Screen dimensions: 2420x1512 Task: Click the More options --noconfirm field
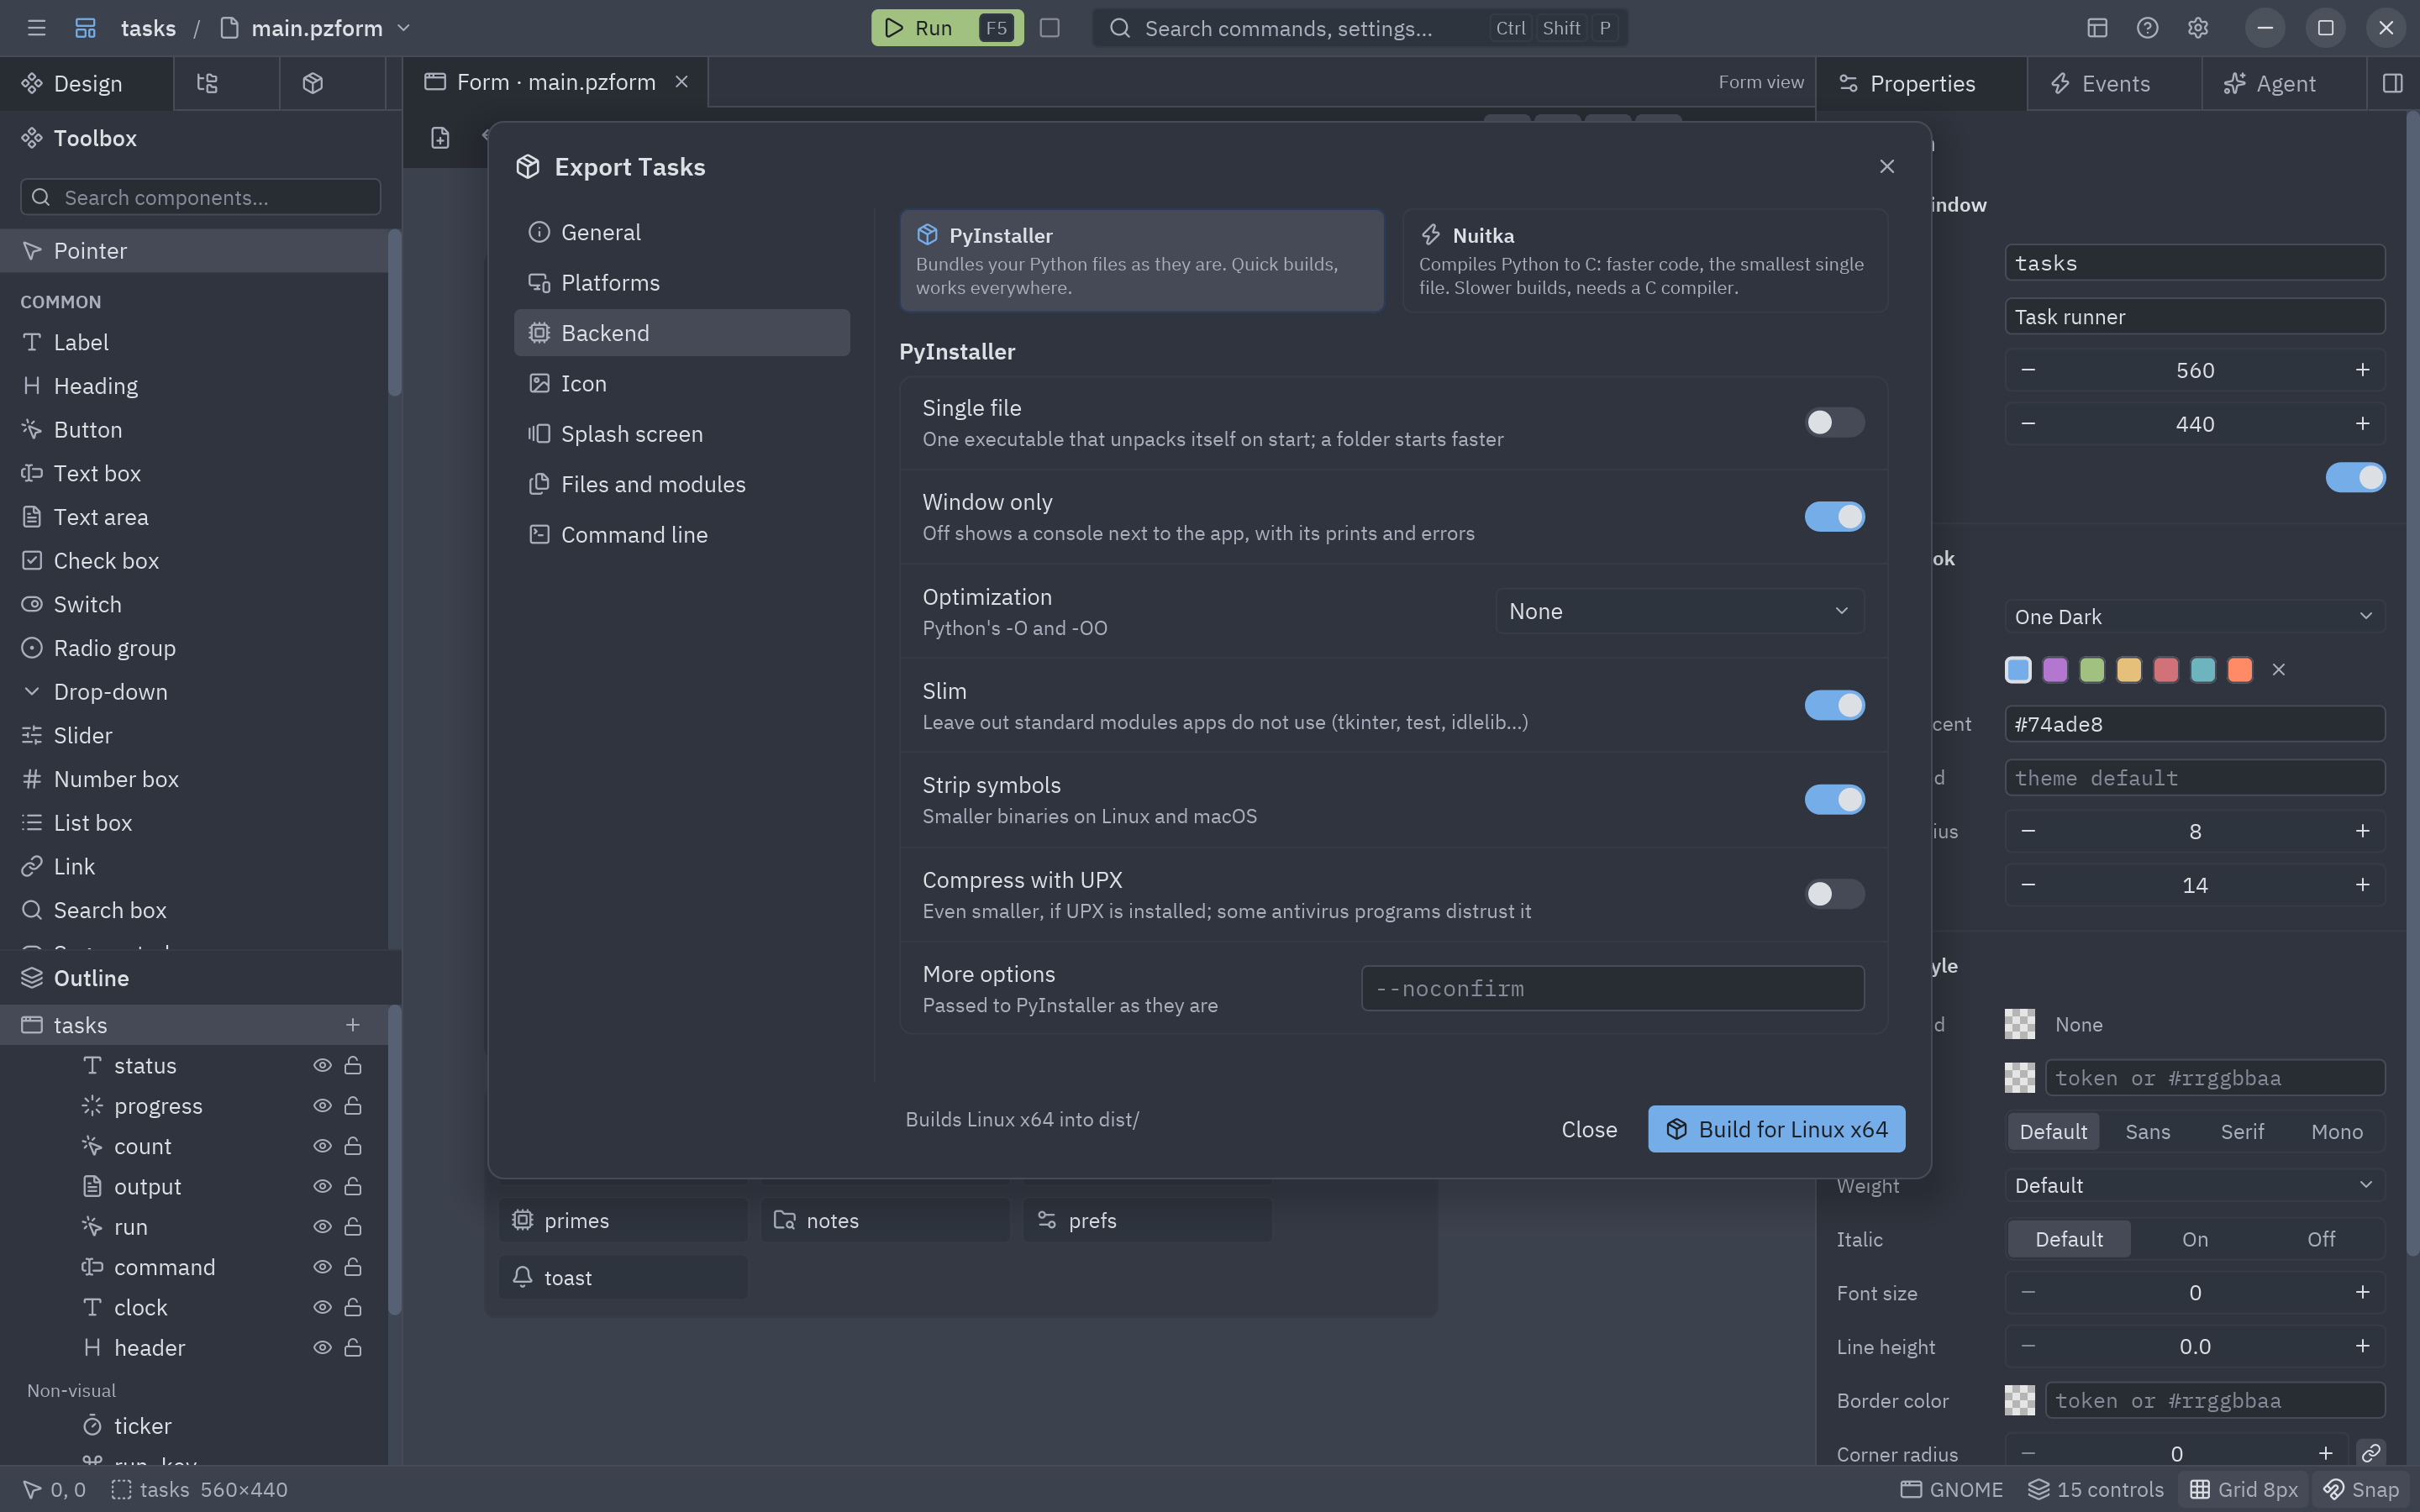1612,989
